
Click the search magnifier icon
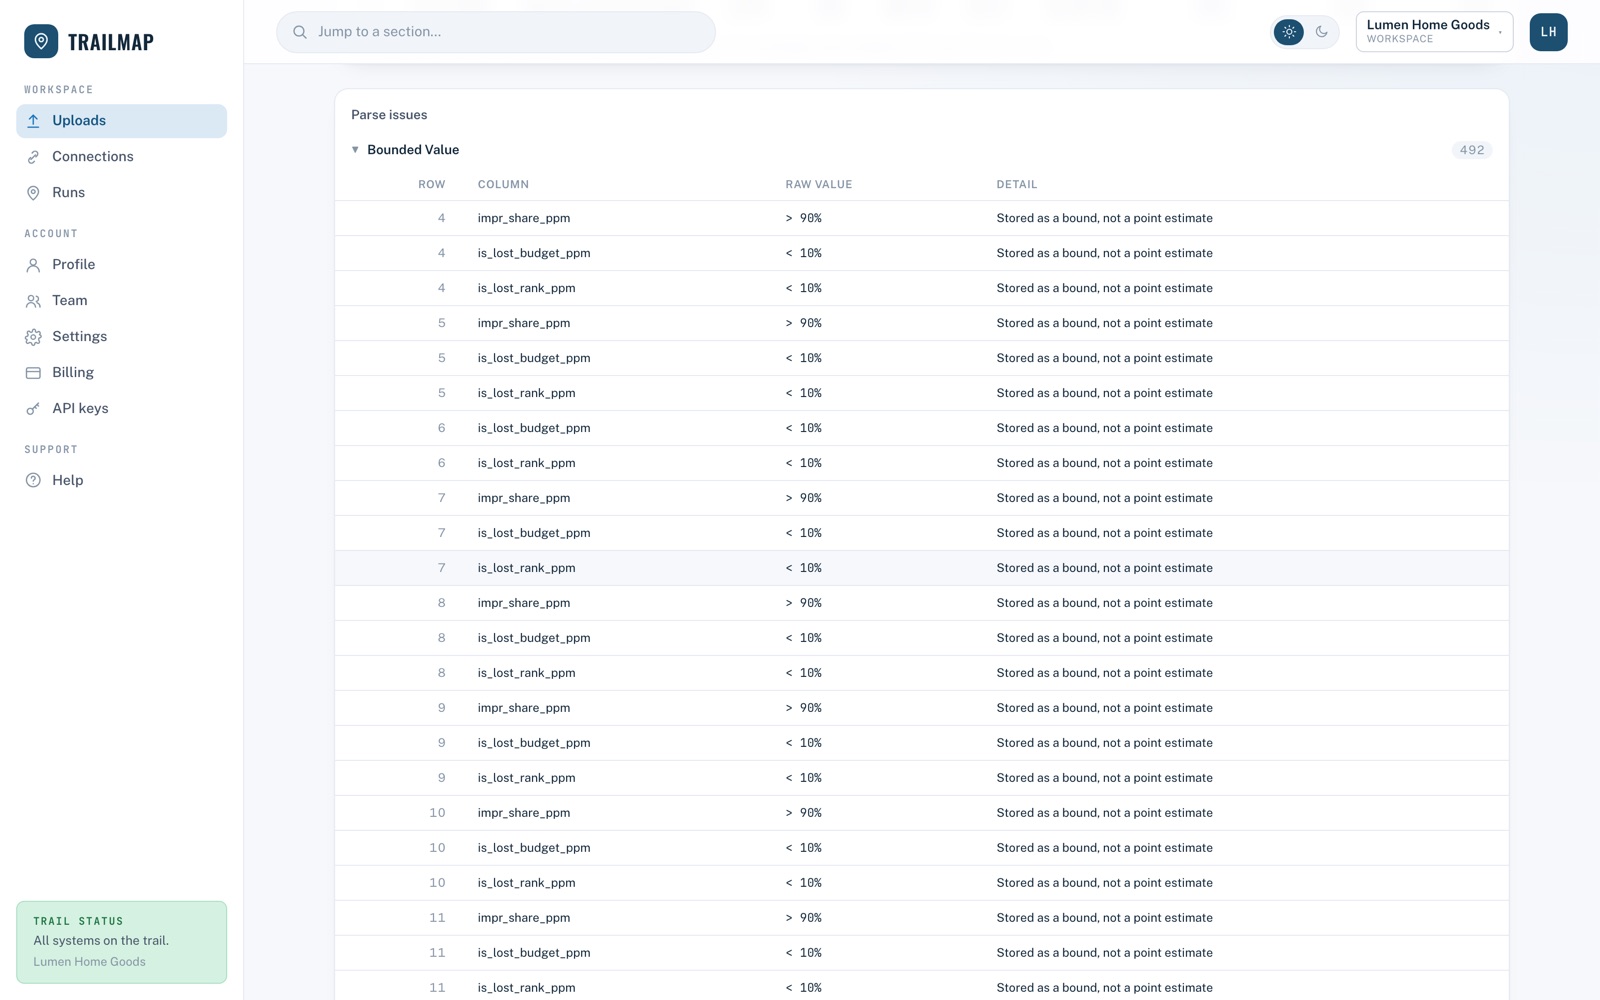pos(300,32)
